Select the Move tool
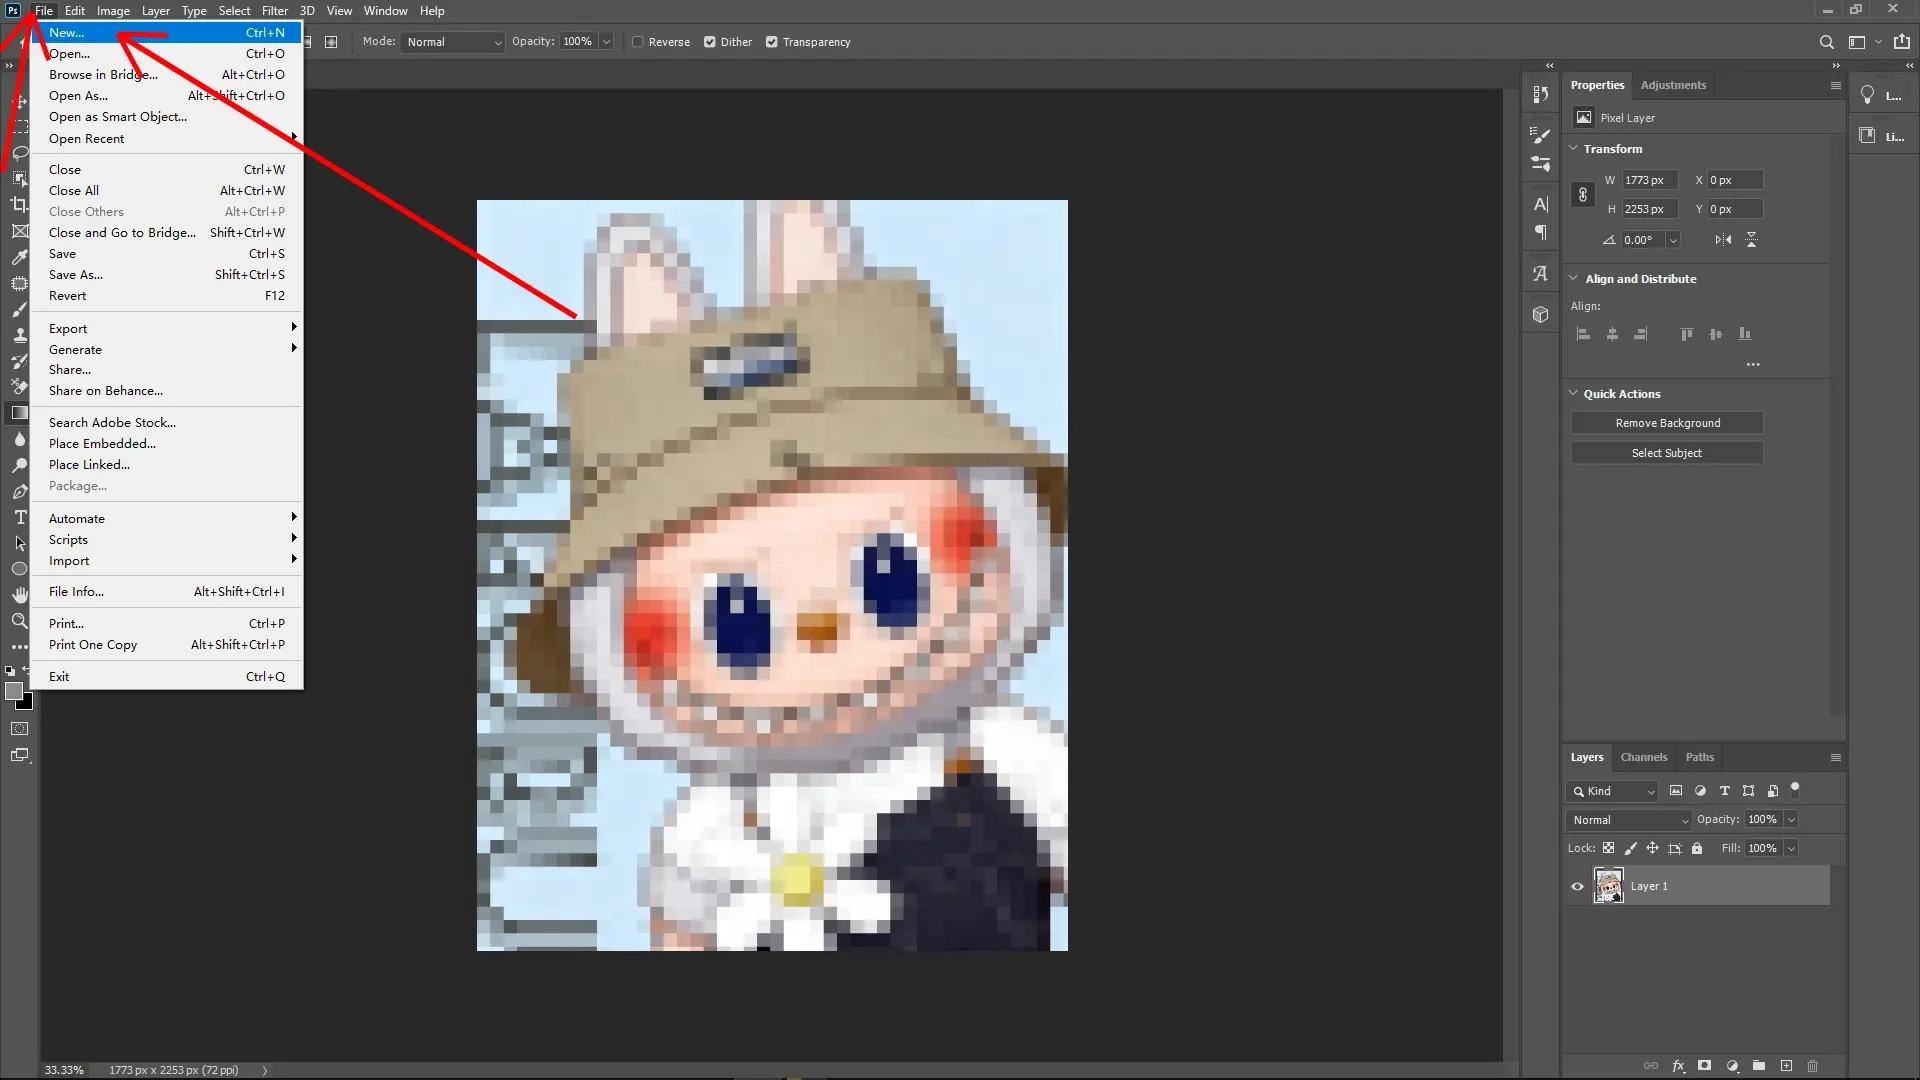The height and width of the screenshot is (1080, 1920). (x=20, y=100)
